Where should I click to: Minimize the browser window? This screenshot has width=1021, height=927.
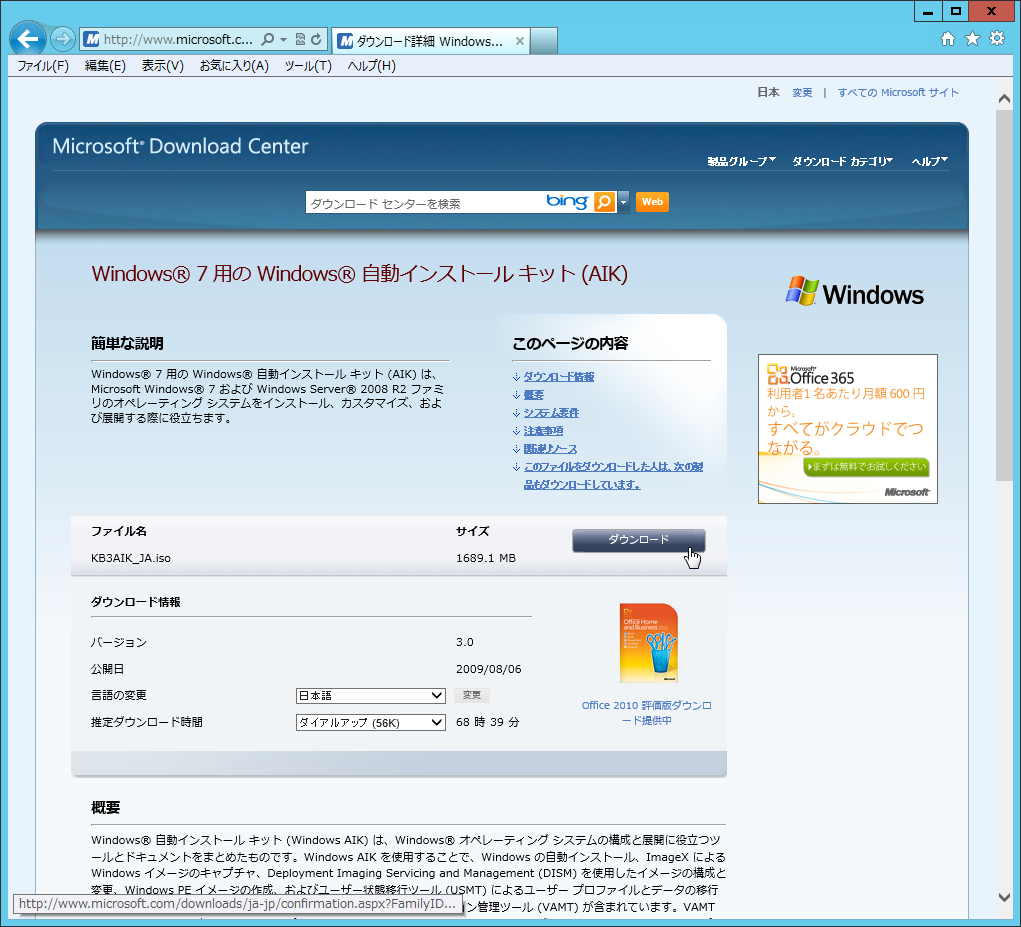[928, 11]
